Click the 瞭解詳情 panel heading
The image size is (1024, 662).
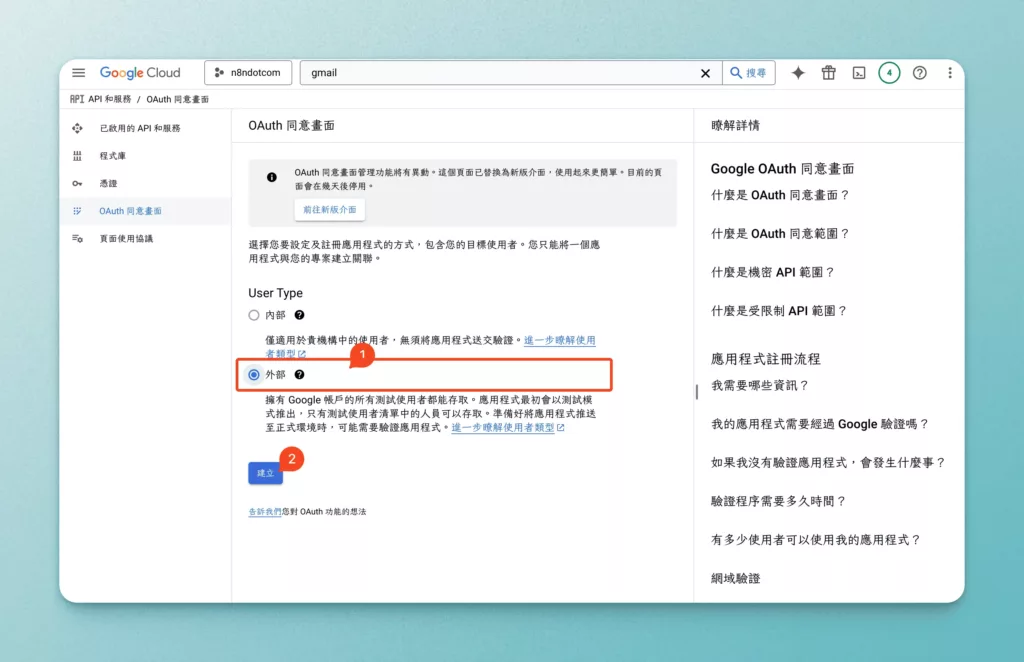pyautogui.click(x=735, y=125)
